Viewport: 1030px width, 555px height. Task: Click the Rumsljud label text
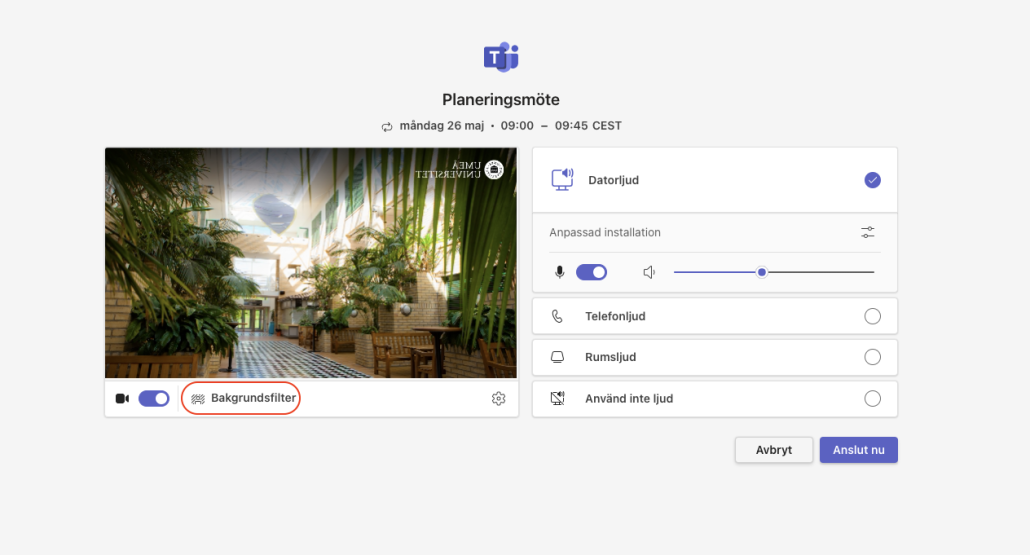pyautogui.click(x=611, y=357)
